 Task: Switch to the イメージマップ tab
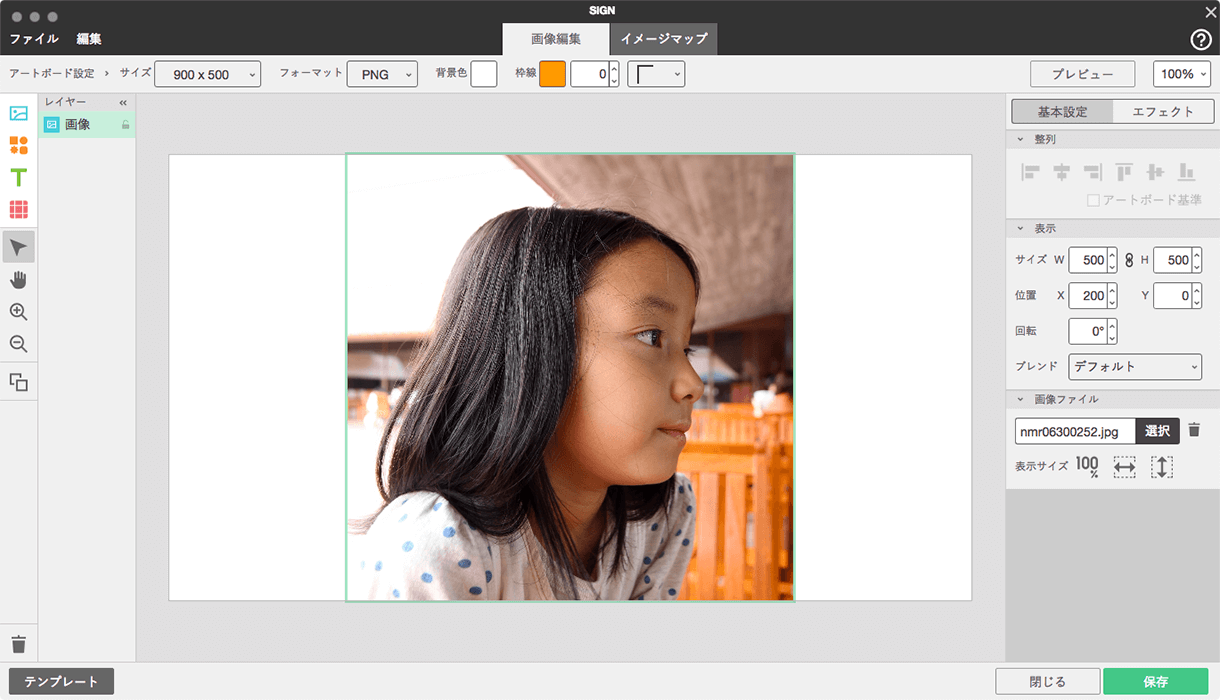click(x=664, y=39)
